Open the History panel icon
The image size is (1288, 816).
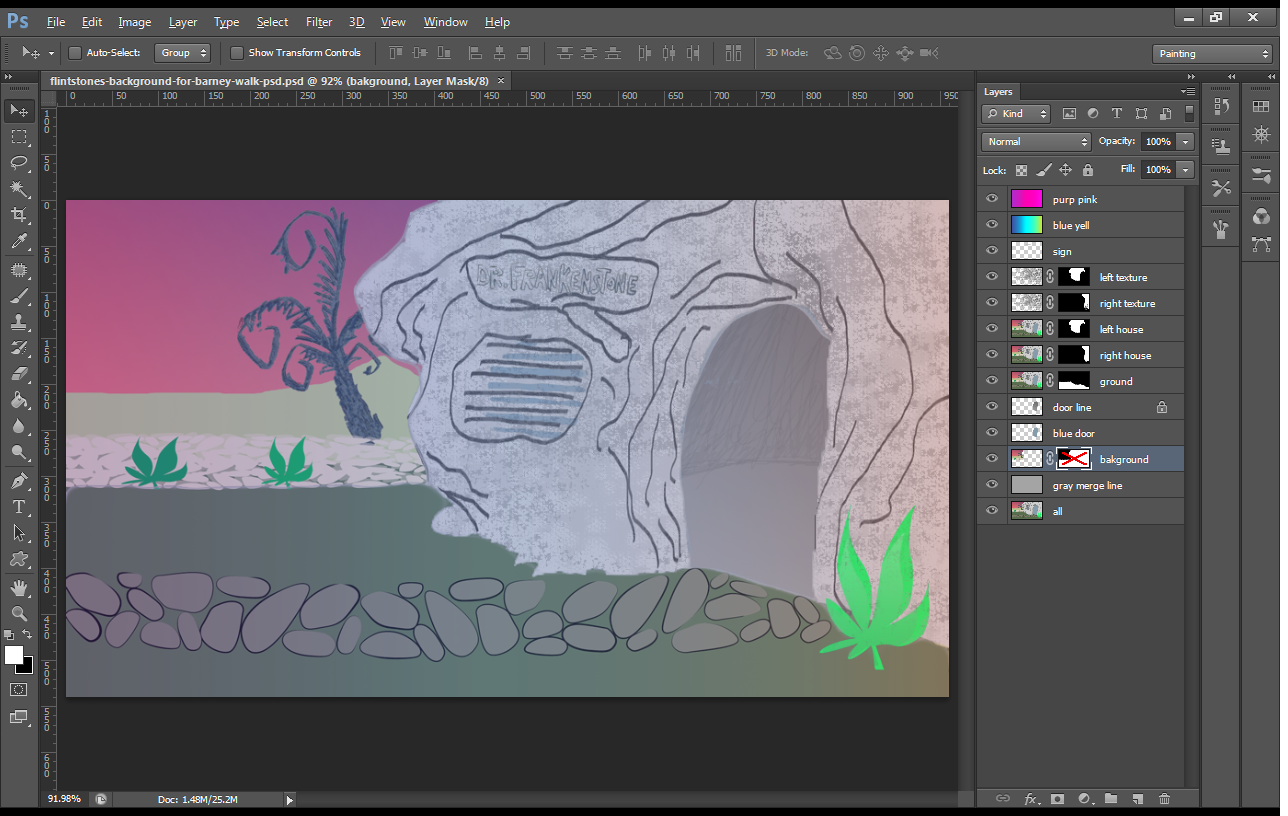point(1220,107)
